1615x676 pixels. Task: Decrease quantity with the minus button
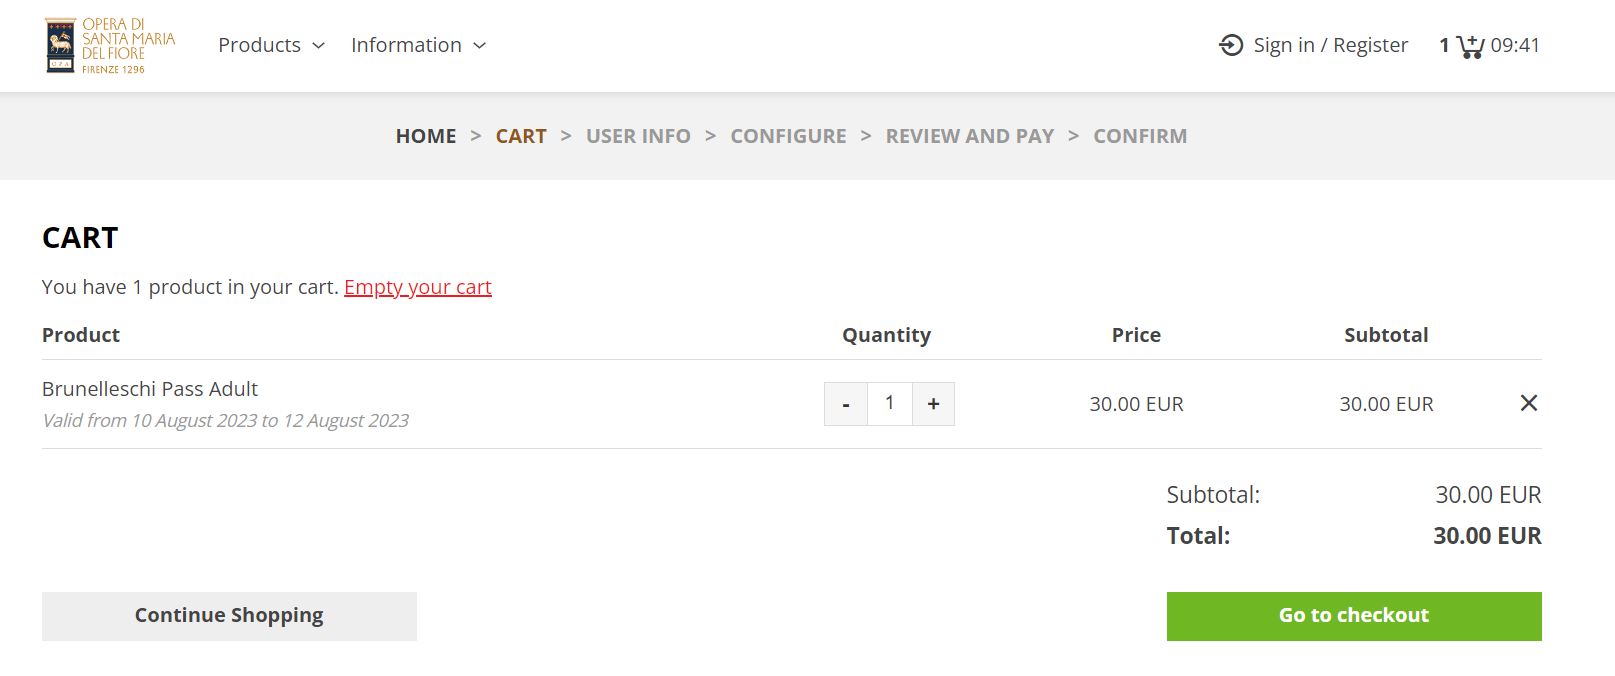point(846,404)
